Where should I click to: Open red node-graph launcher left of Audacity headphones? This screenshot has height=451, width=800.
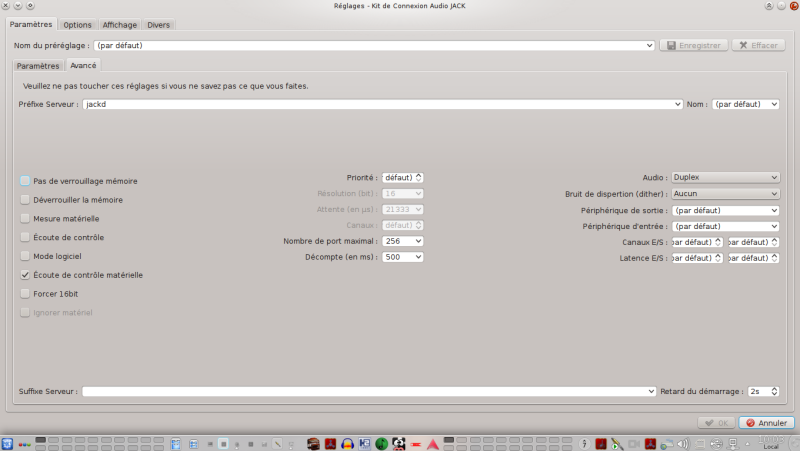(x=330, y=444)
